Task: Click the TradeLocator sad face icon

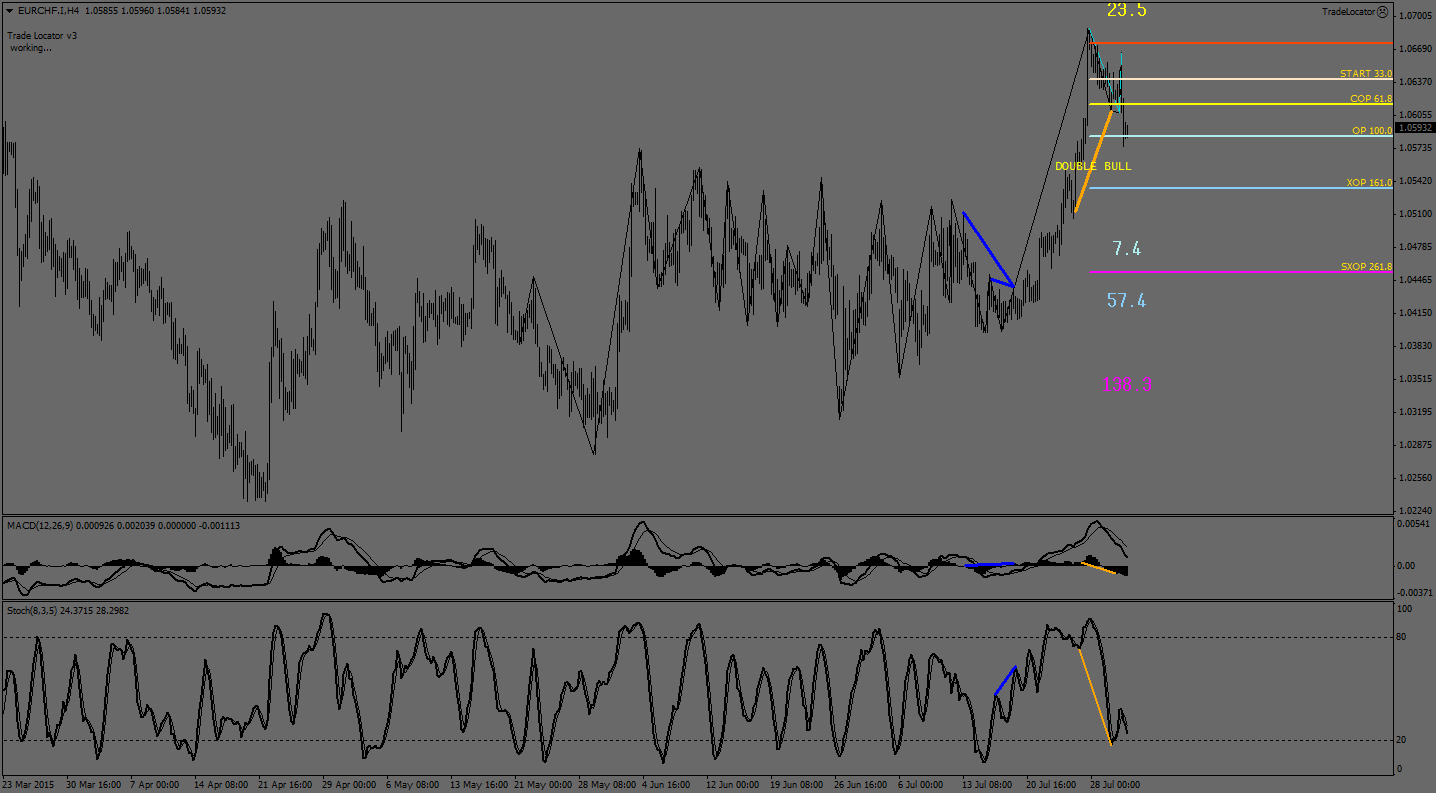Action: (x=1382, y=12)
